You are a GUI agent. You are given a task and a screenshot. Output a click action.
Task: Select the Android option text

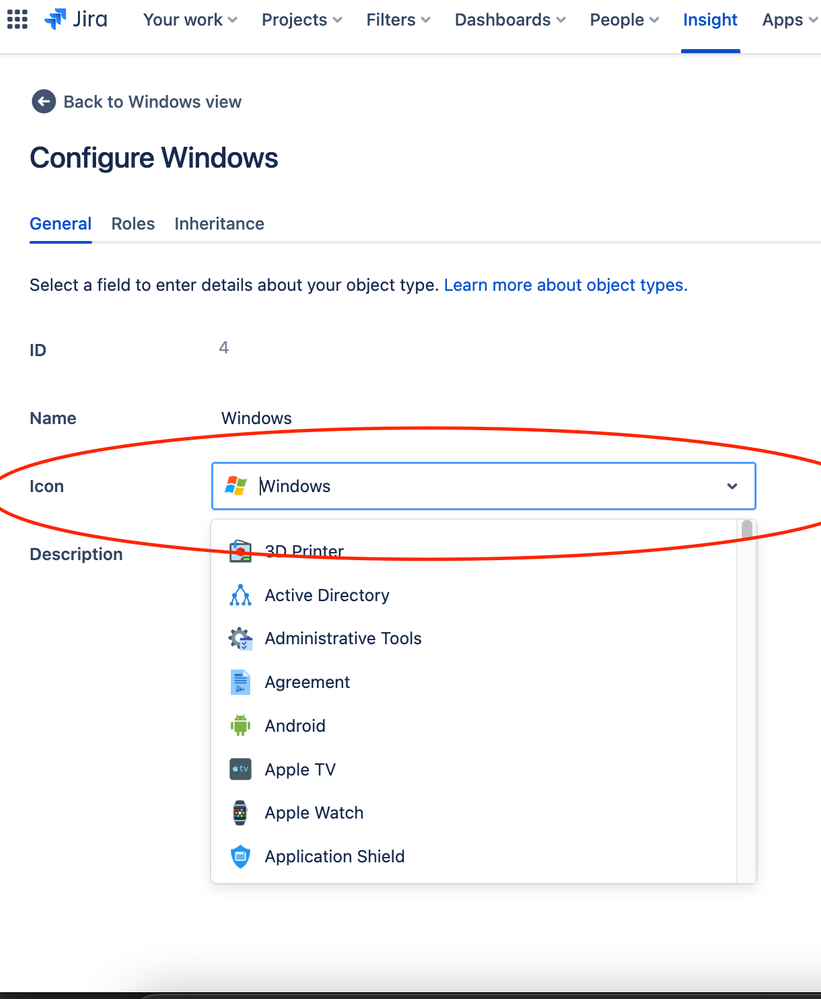(295, 726)
